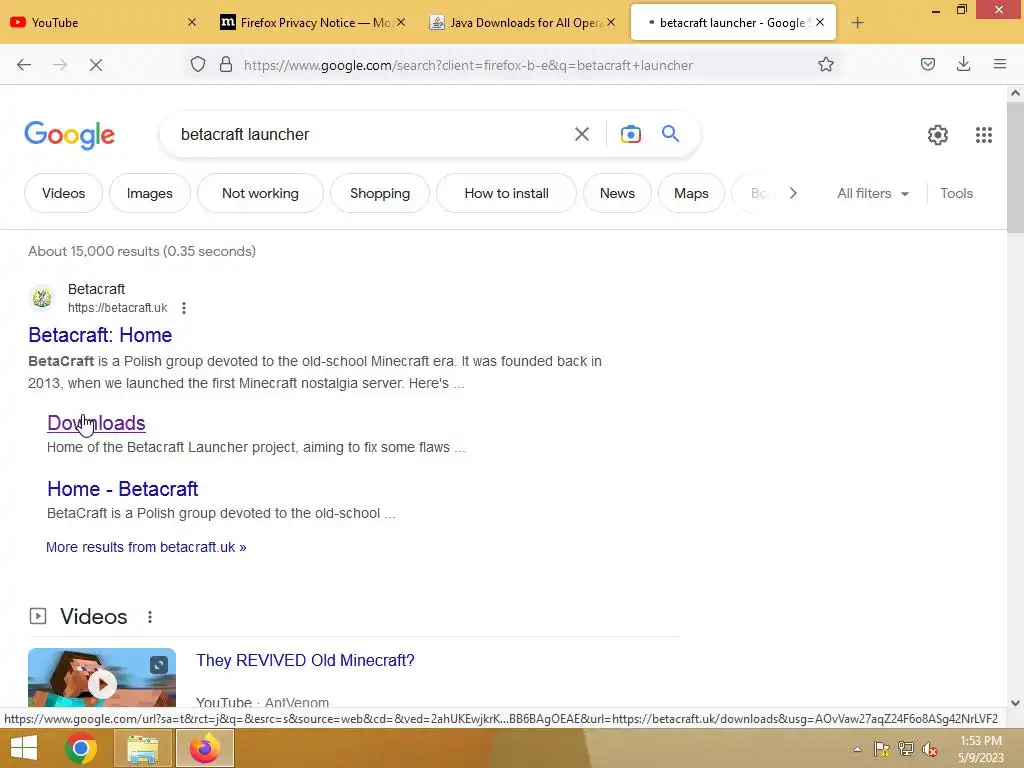The width and height of the screenshot is (1024, 768).
Task: Close the Firefox Privacy Notice tab
Action: pyautogui.click(x=401, y=22)
